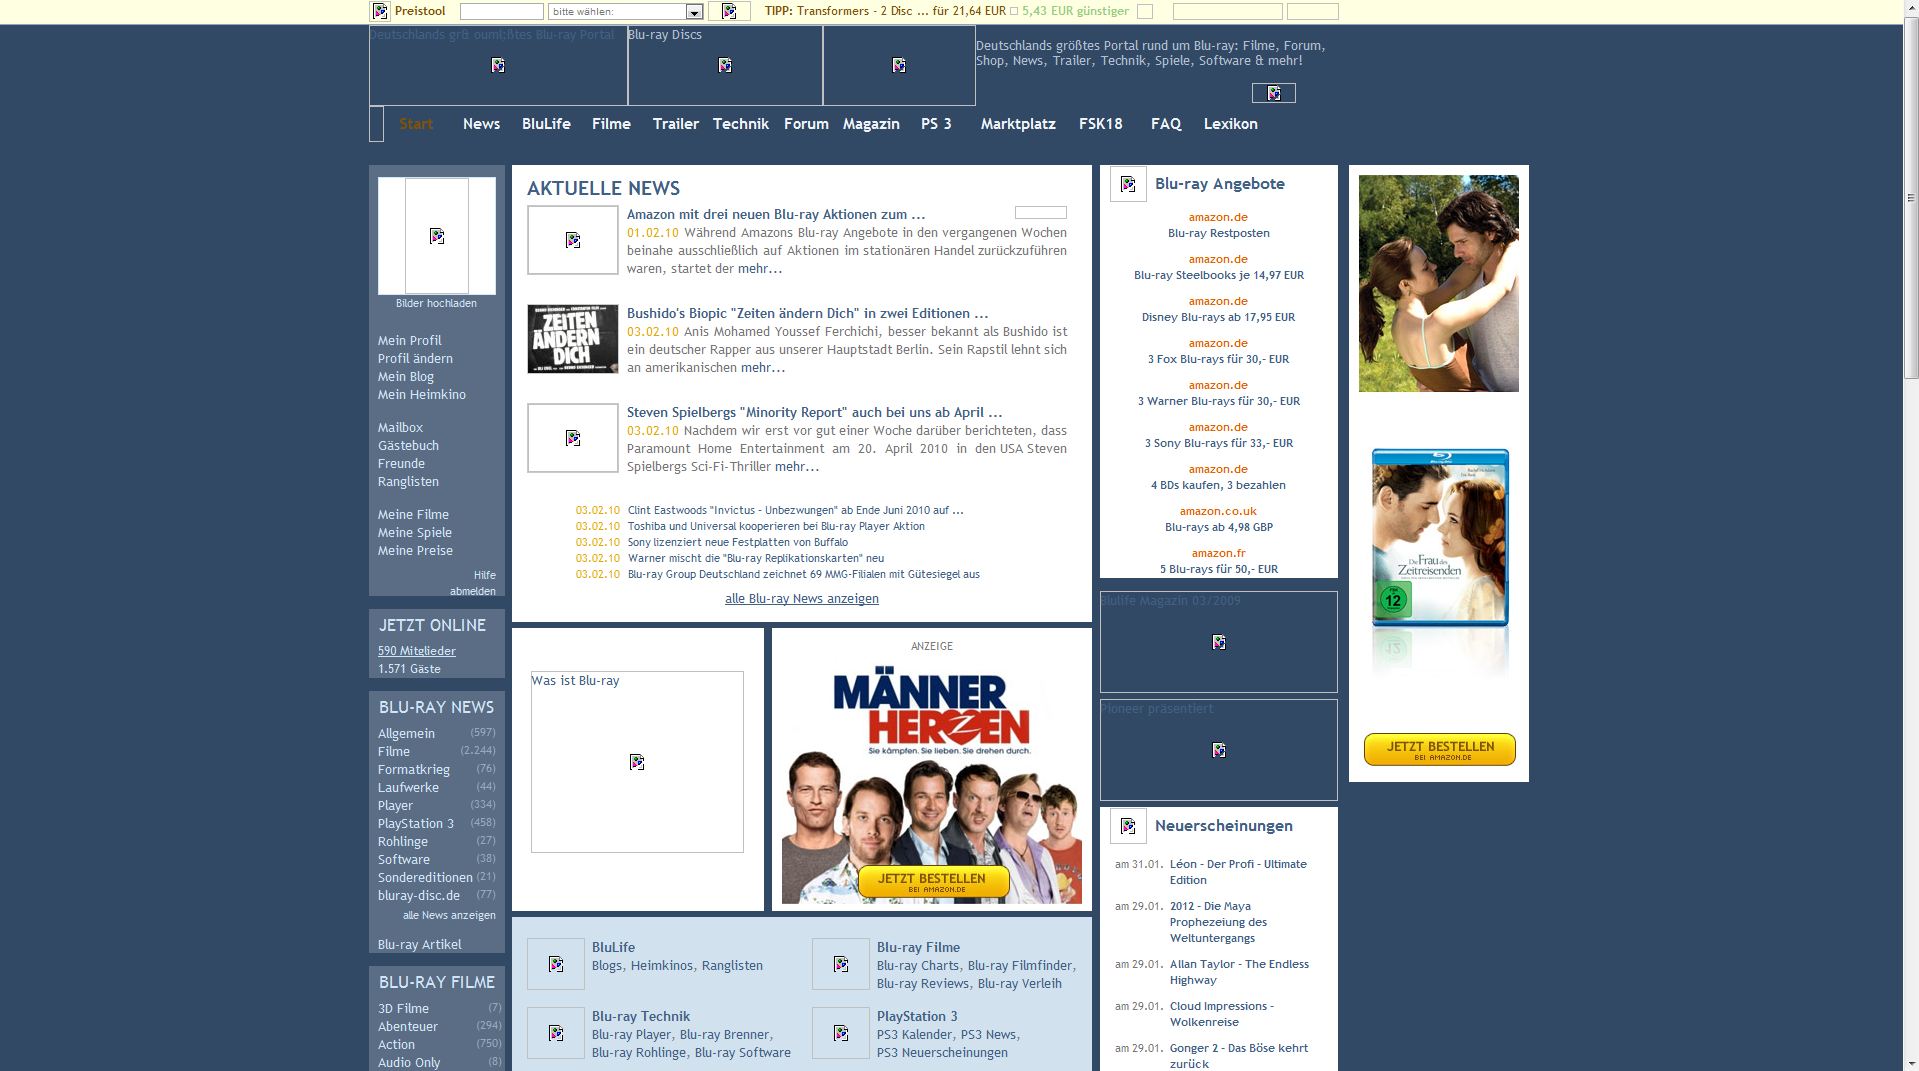
Task: Open the 590 Mitglieder online link
Action: [417, 651]
